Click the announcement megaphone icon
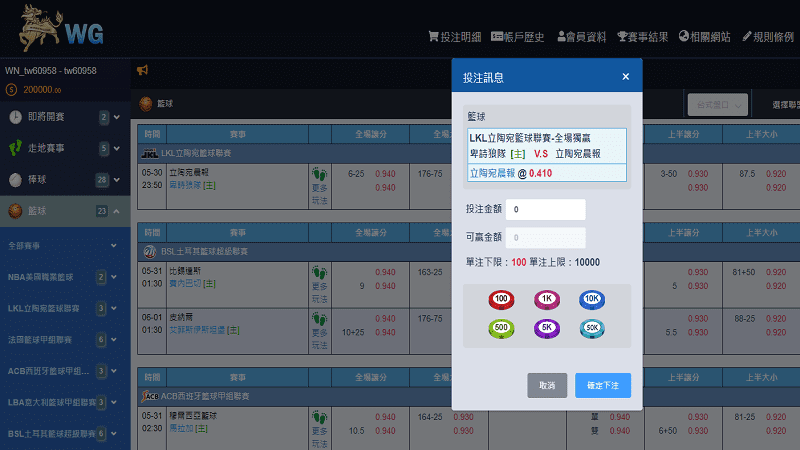The height and width of the screenshot is (450, 800). click(x=142, y=70)
